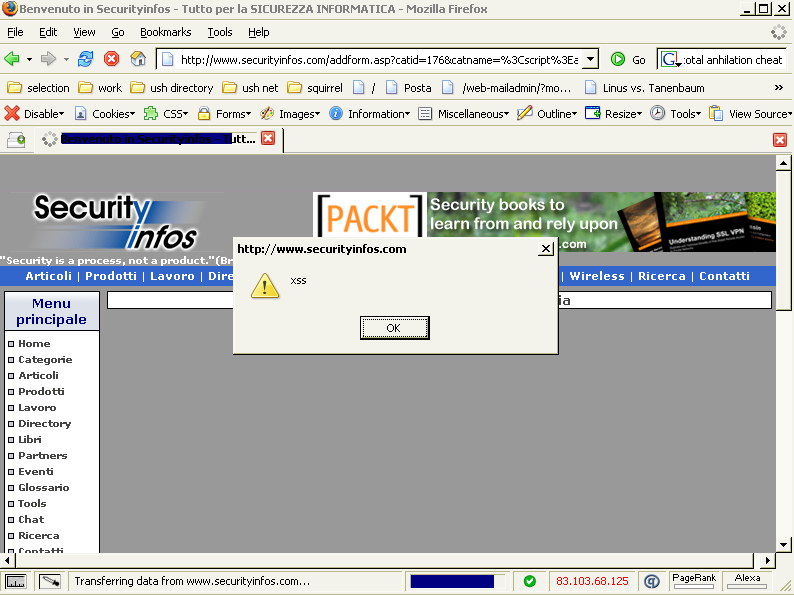This screenshot has height=595, width=794.
Task: Click OK in the xss alert dialog
Action: click(x=394, y=328)
